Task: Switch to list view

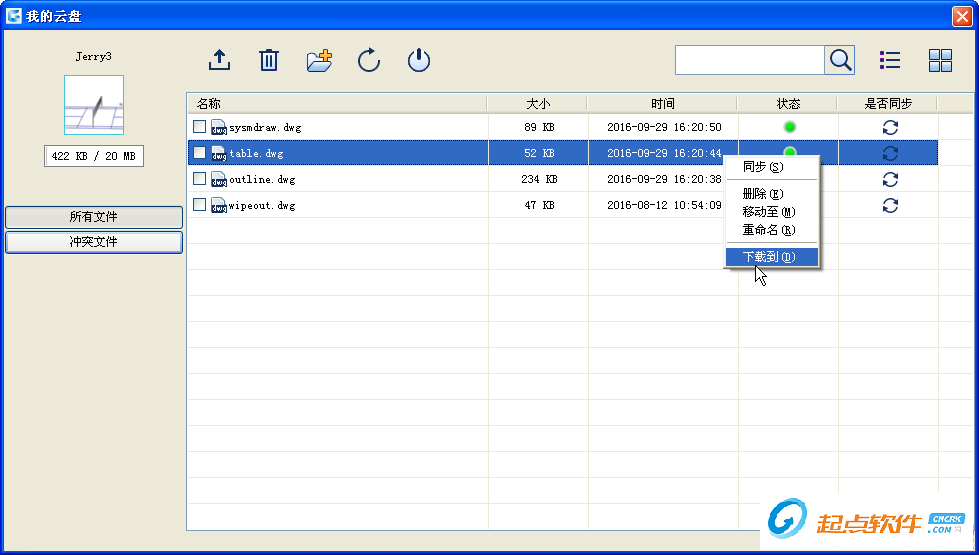Action: pos(890,60)
